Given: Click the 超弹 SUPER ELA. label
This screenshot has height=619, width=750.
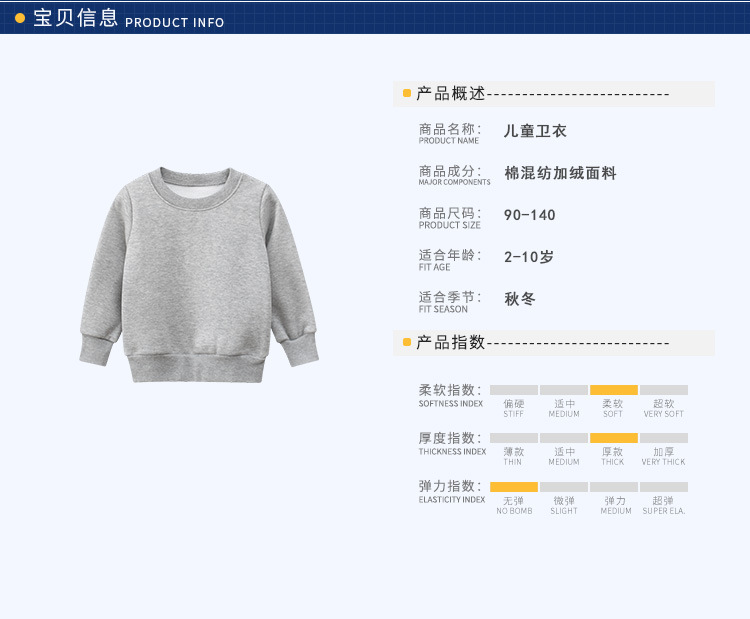Looking at the screenshot, I should [664, 505].
